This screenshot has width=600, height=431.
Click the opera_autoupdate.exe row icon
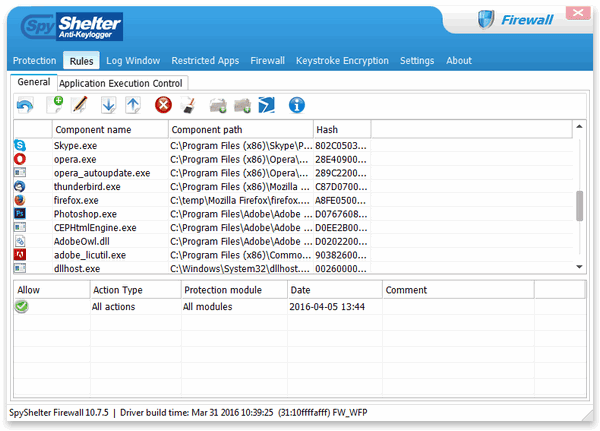[x=20, y=173]
